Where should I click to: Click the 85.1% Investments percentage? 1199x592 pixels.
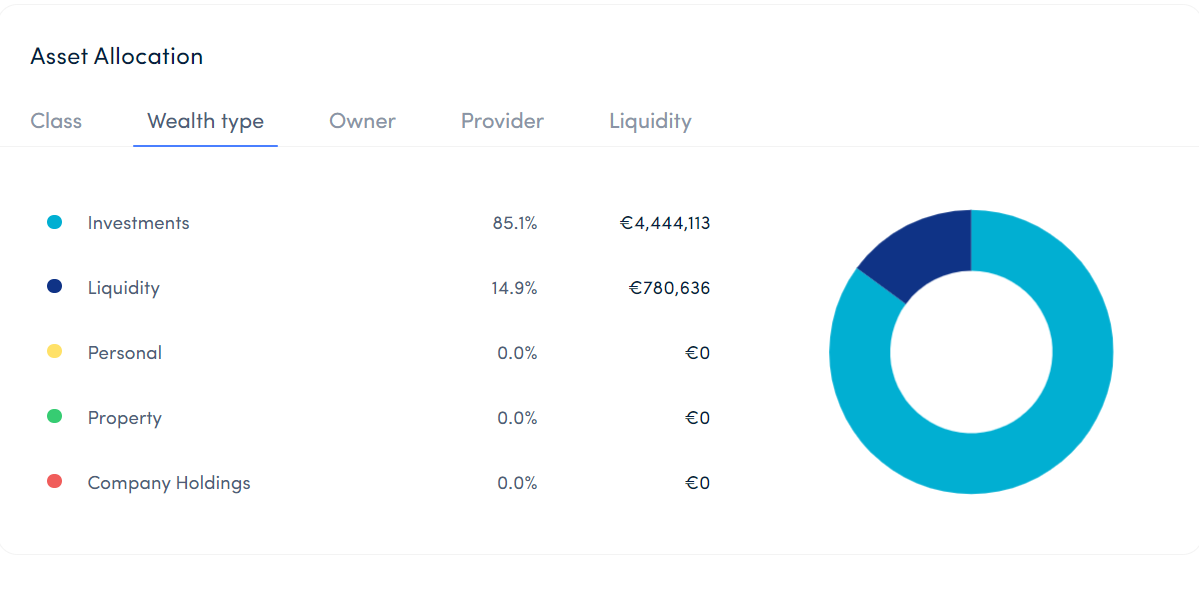coord(515,223)
